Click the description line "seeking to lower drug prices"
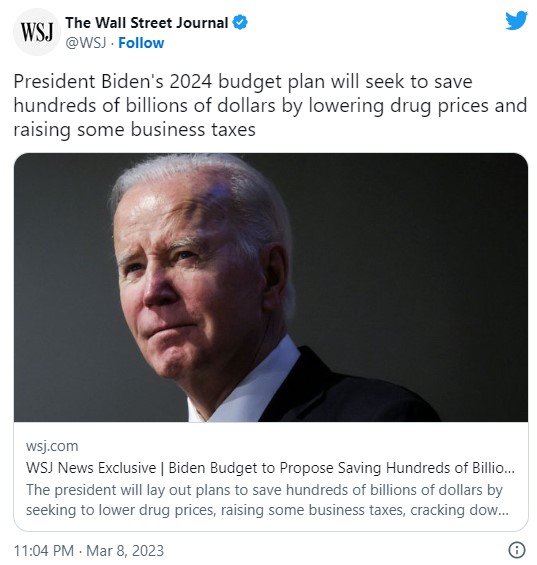This screenshot has height=565, width=537. click(267, 510)
